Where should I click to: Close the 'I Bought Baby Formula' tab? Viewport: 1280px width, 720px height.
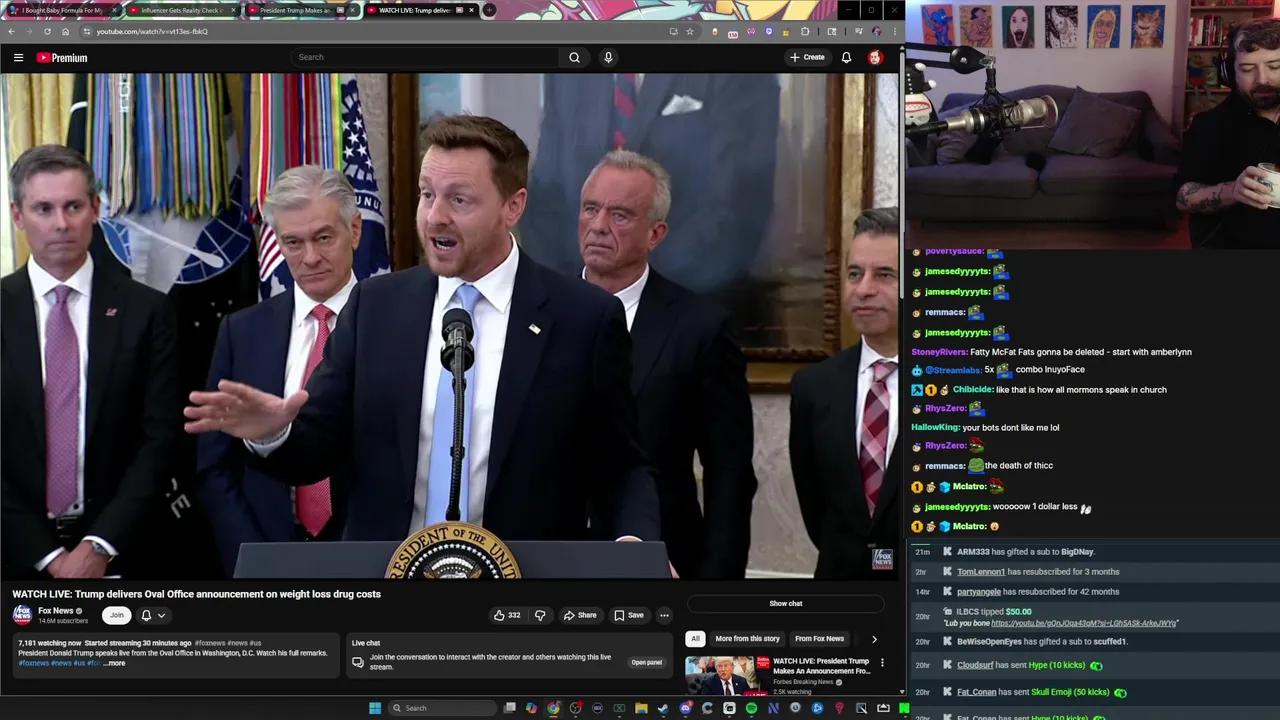click(114, 10)
